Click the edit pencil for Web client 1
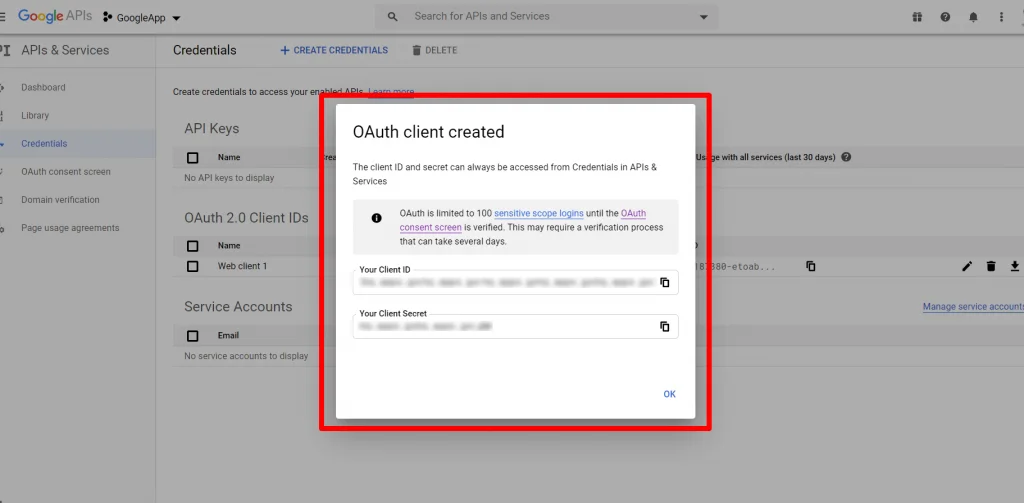Image resolution: width=1024 pixels, height=503 pixels. 967,266
